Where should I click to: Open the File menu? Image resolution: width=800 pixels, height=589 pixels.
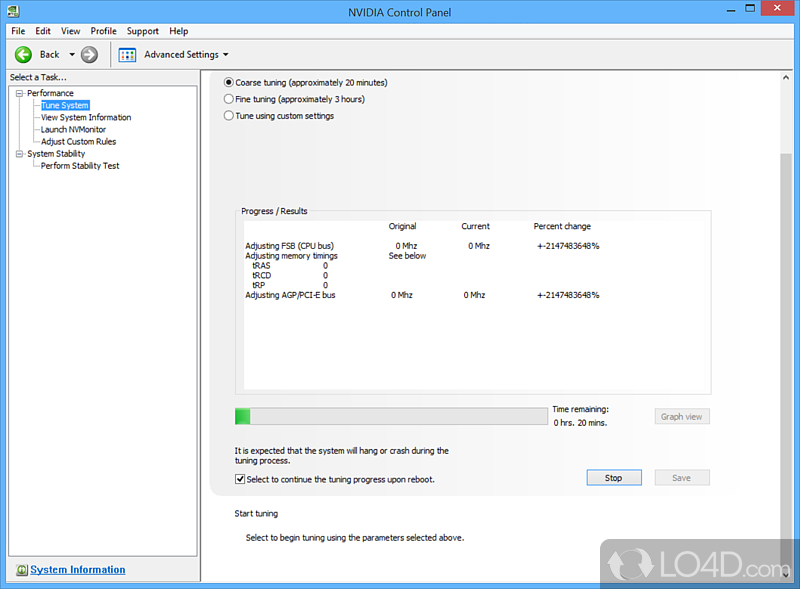click(18, 31)
